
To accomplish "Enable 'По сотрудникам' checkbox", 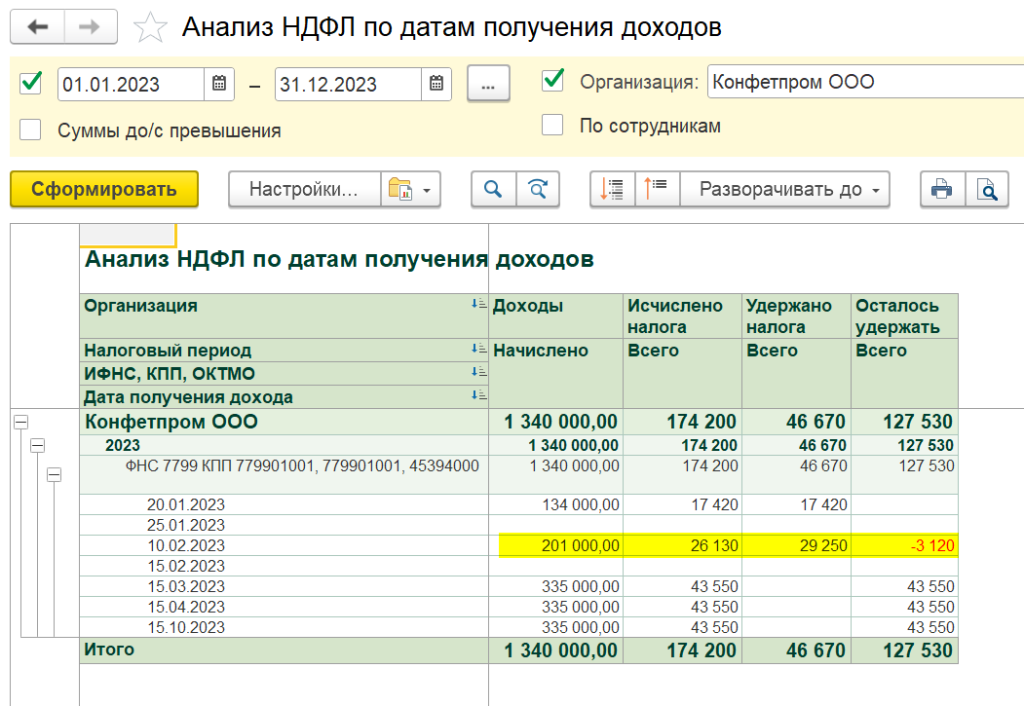I will (x=552, y=125).
